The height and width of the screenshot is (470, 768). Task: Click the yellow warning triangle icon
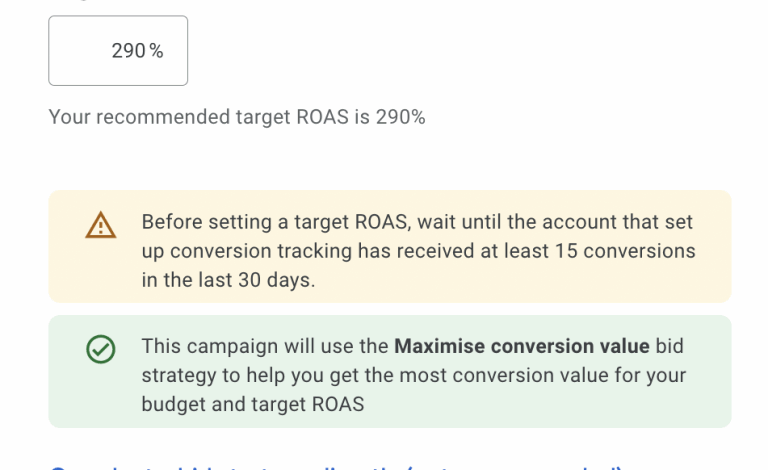point(101,226)
